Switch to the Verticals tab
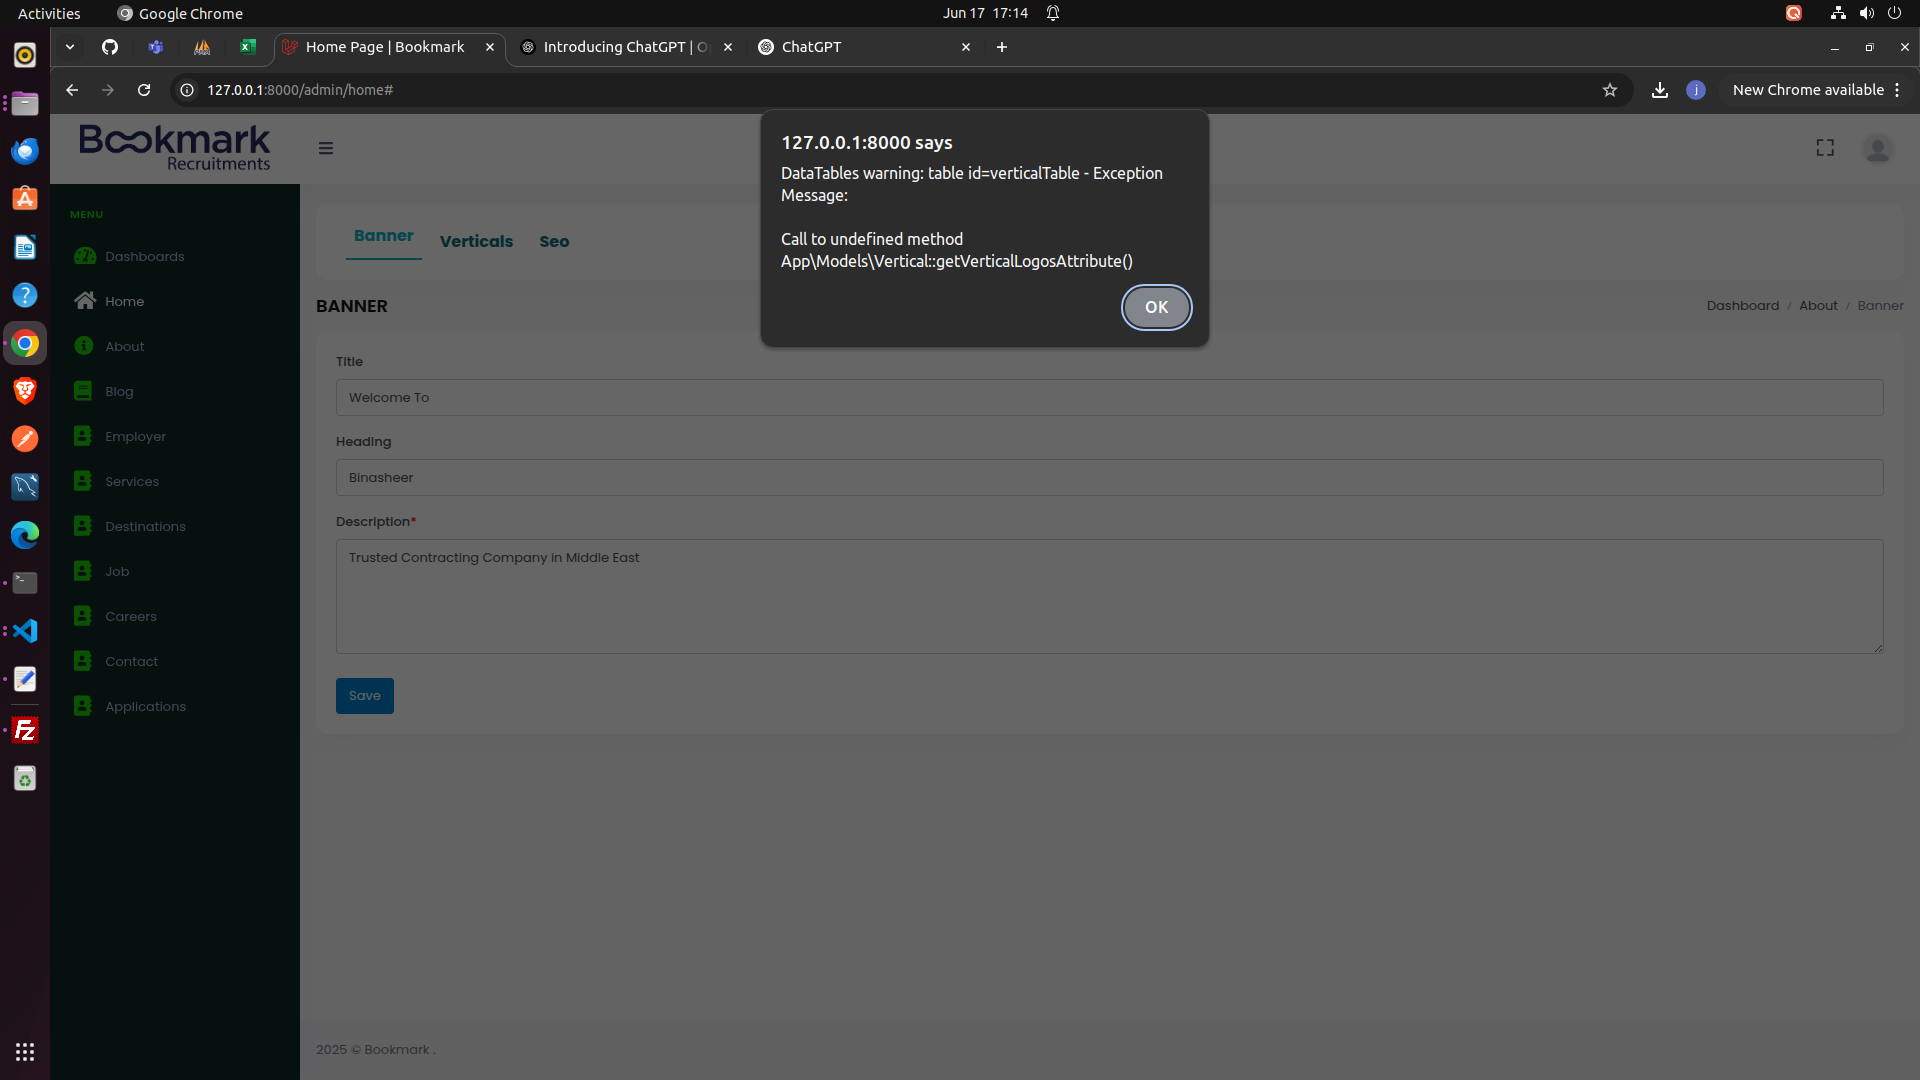The height and width of the screenshot is (1080, 1920). point(476,241)
